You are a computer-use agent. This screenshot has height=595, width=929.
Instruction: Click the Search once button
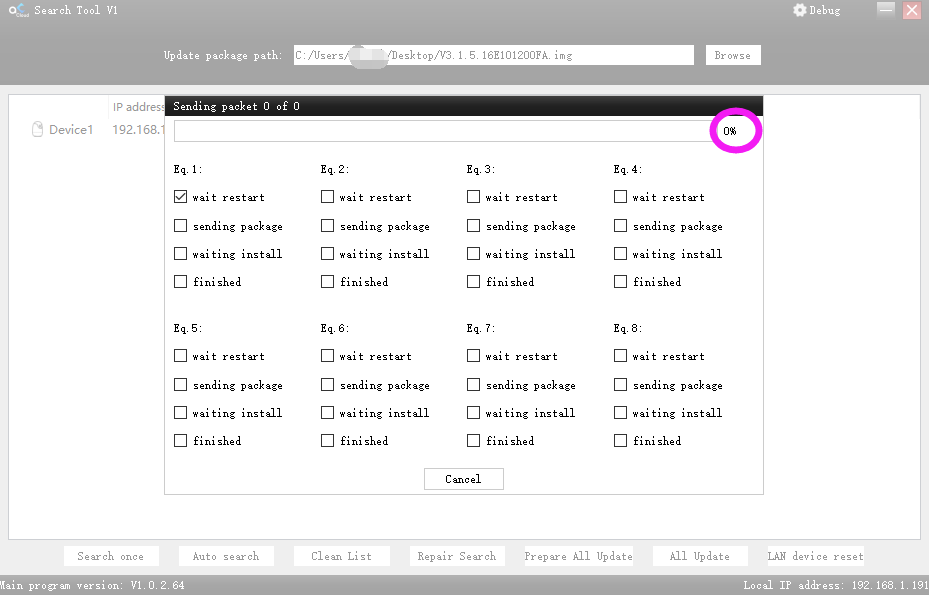111,556
